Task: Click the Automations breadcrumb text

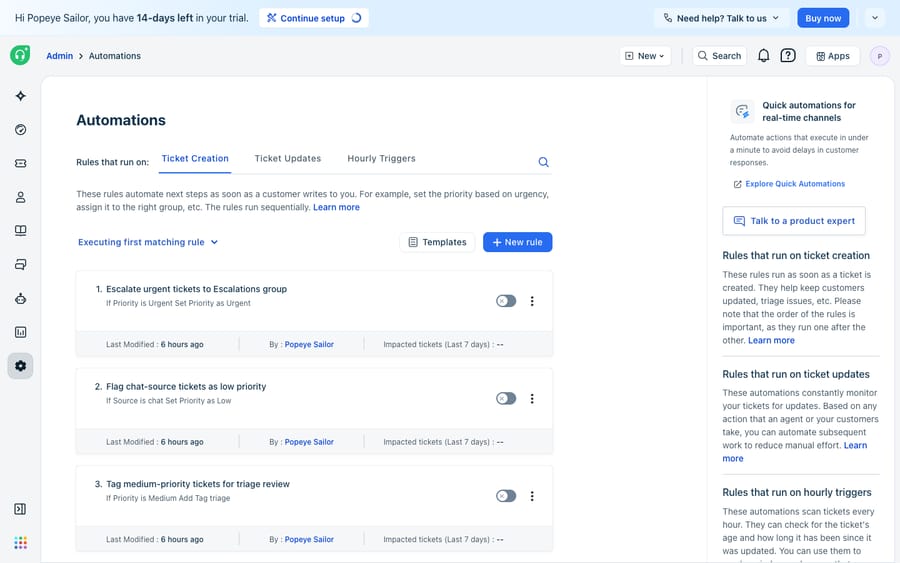Action: coord(115,56)
